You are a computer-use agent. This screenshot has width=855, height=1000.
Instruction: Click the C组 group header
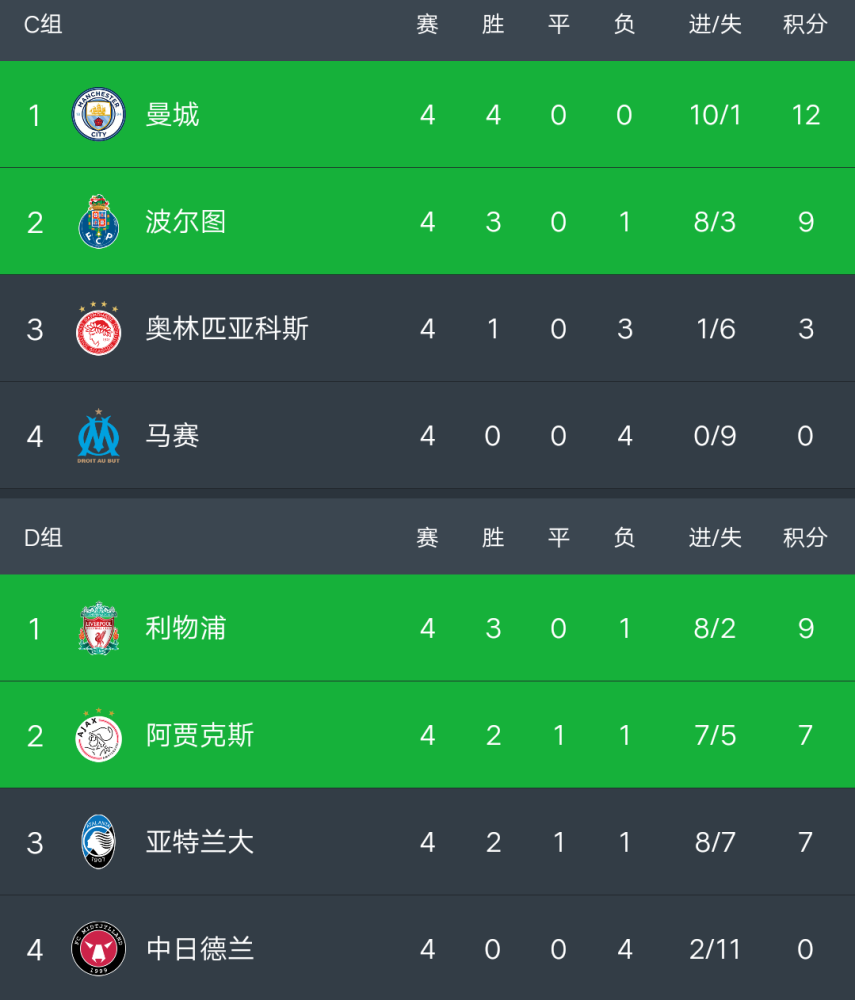43,25
